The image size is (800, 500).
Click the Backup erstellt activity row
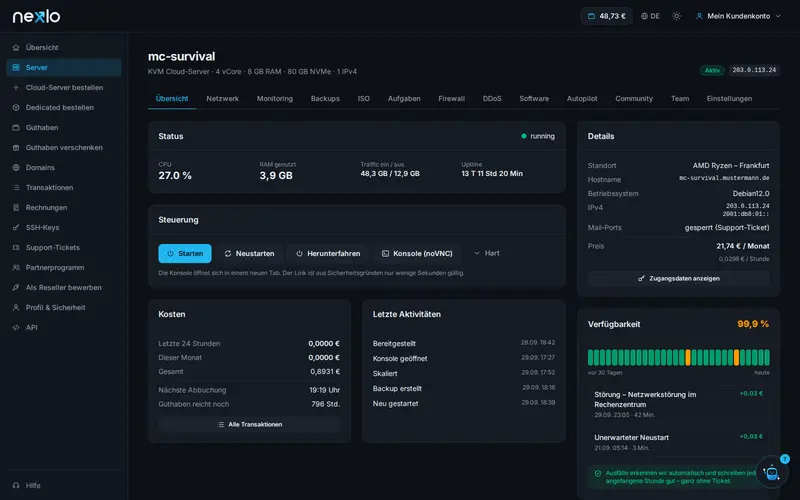(464, 388)
